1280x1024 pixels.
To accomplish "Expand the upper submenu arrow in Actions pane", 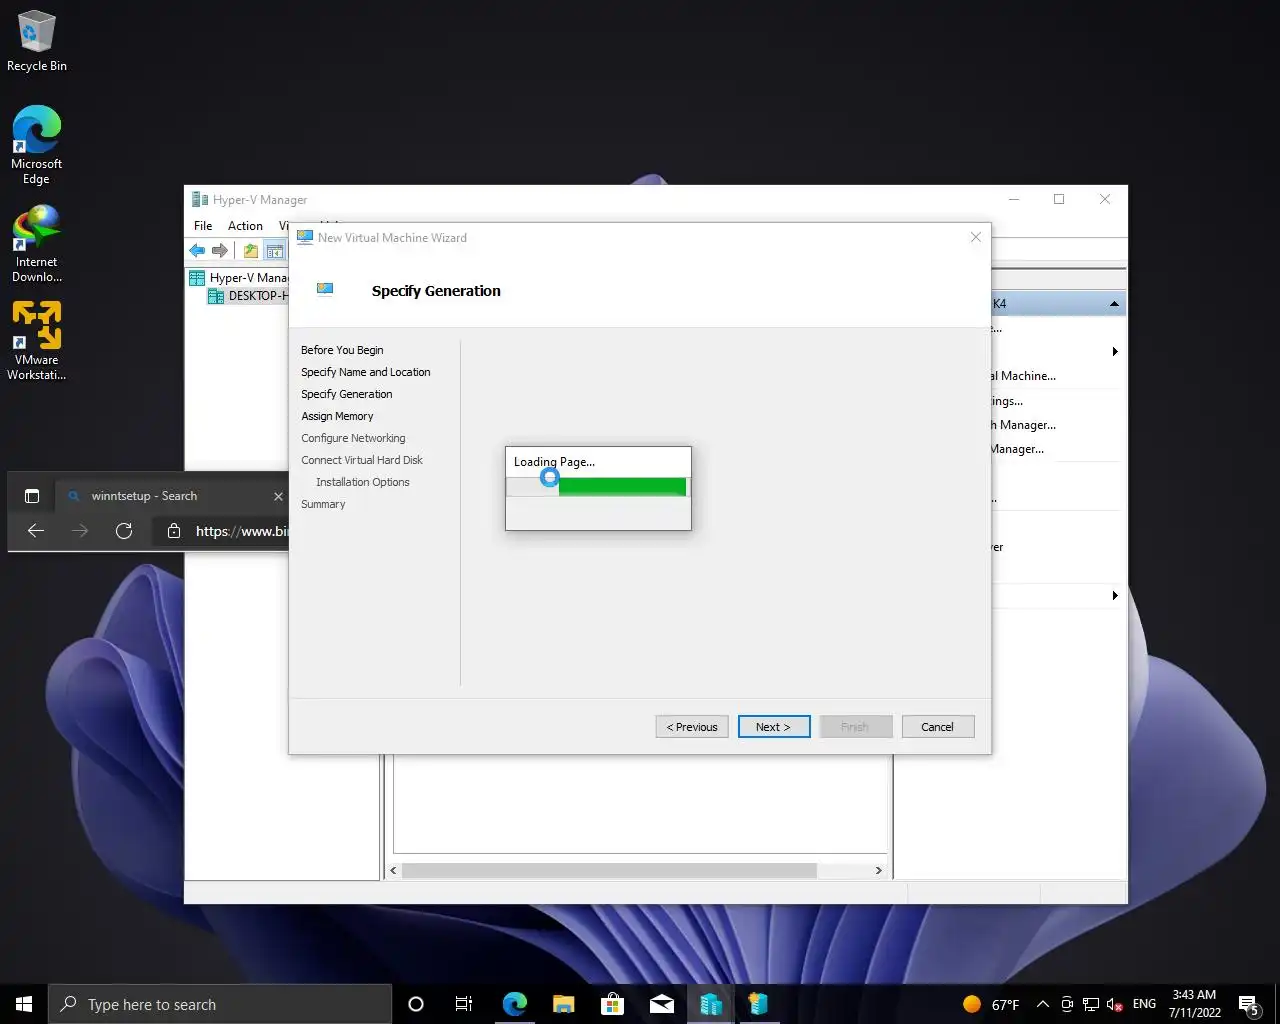I will pyautogui.click(x=1114, y=352).
